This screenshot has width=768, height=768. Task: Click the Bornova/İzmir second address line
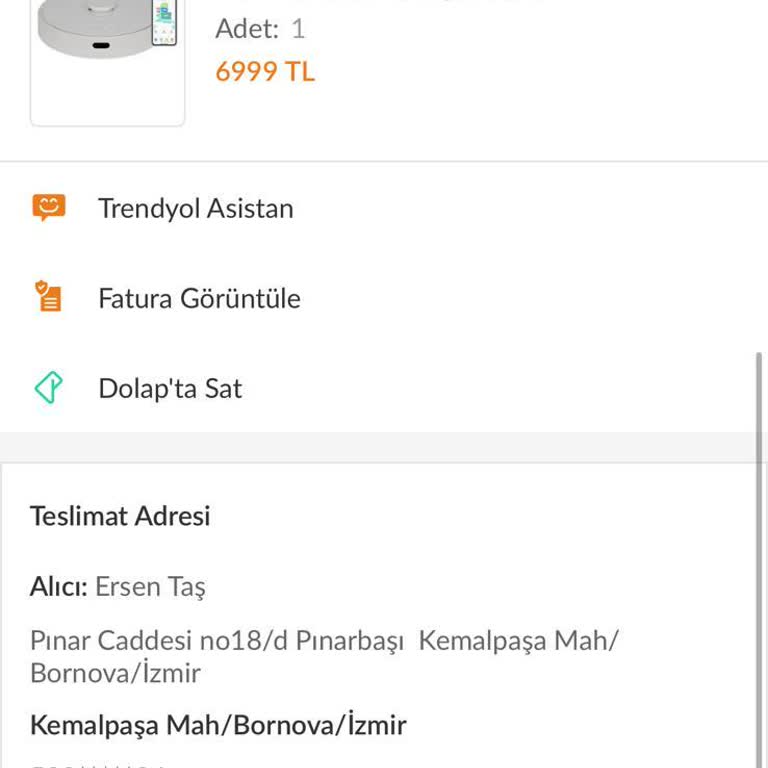(116, 672)
